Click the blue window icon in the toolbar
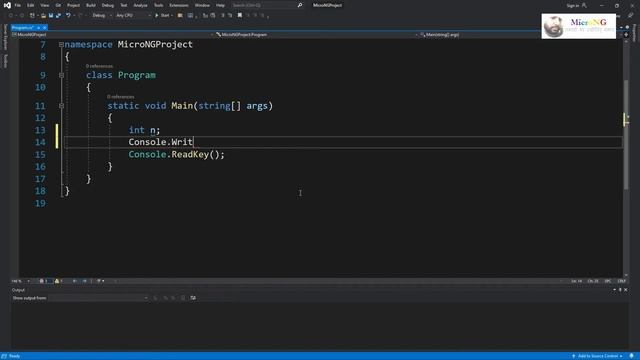Viewport: 640px width, 360px height. (190, 16)
